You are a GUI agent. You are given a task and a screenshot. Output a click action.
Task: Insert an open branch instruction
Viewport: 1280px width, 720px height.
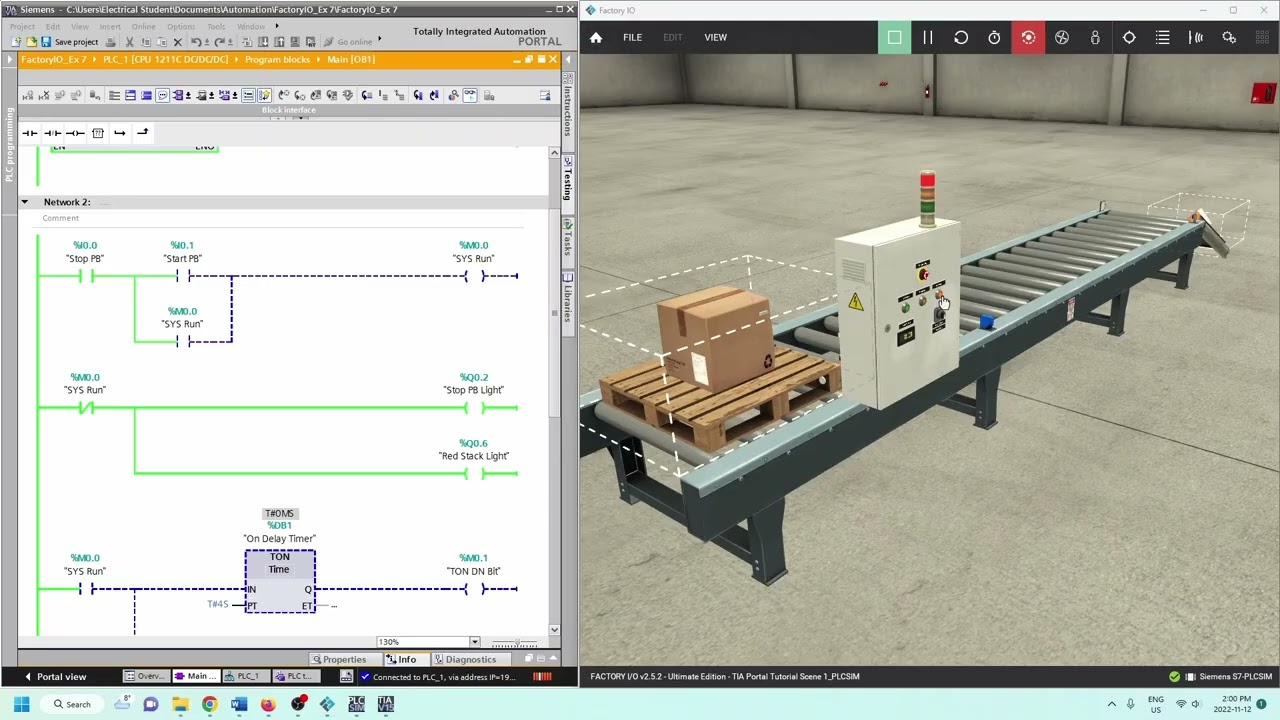[x=119, y=133]
